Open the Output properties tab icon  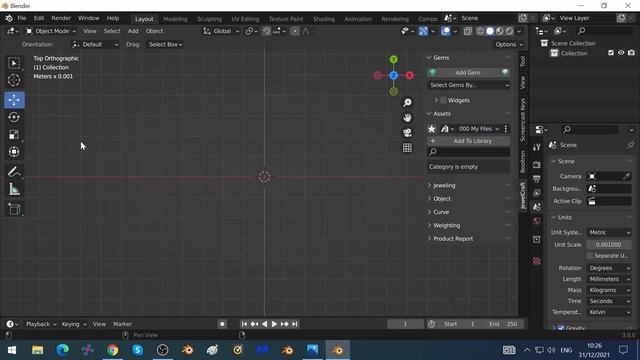click(x=536, y=179)
